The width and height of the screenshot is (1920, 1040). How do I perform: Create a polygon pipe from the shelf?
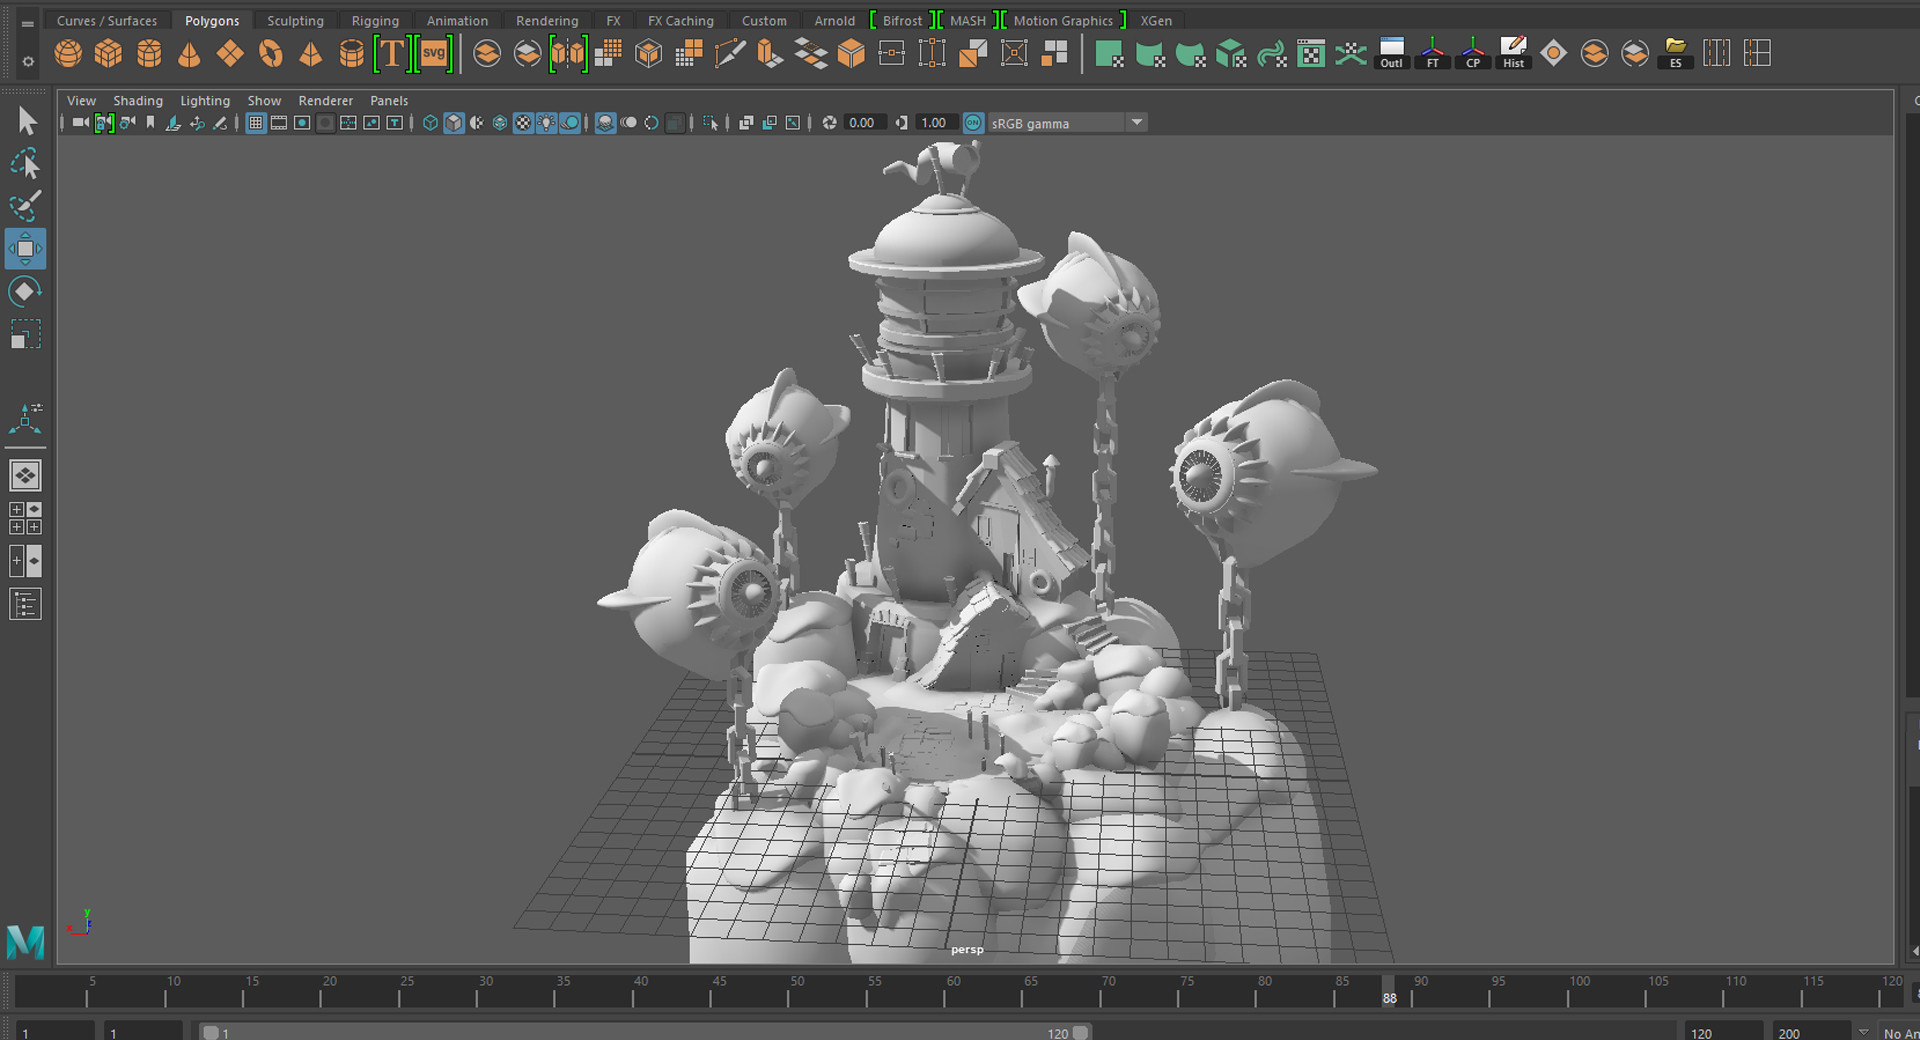tap(351, 53)
